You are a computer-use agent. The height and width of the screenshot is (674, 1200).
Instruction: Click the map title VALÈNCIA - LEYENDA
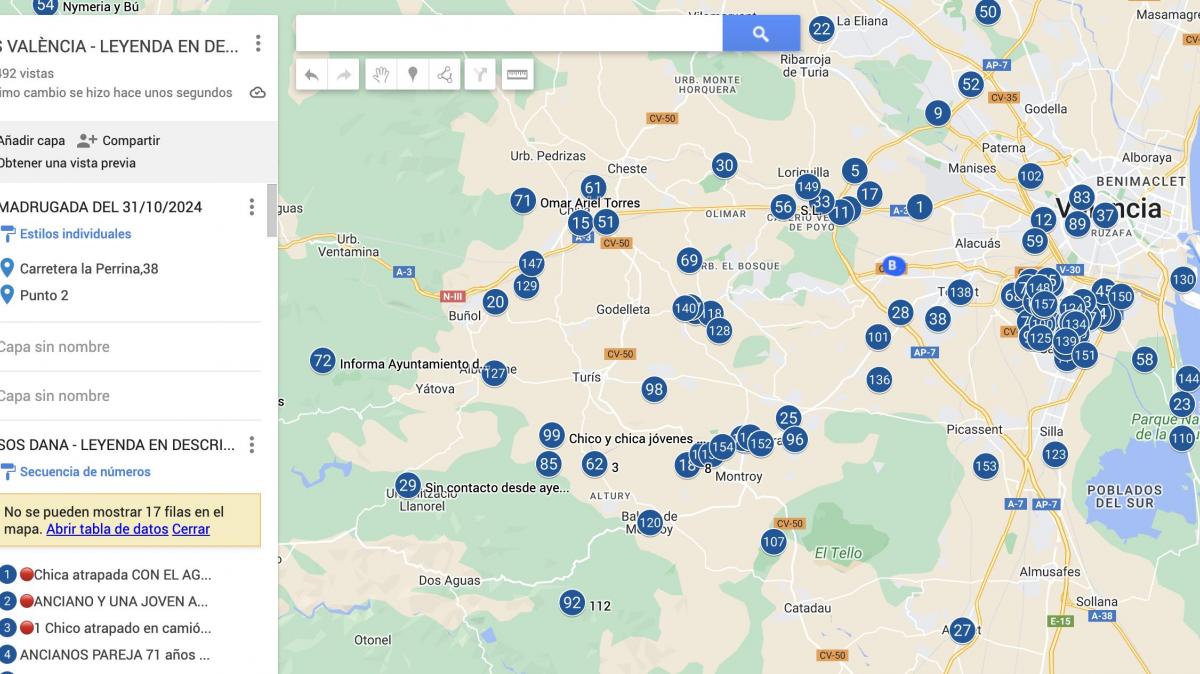[120, 45]
